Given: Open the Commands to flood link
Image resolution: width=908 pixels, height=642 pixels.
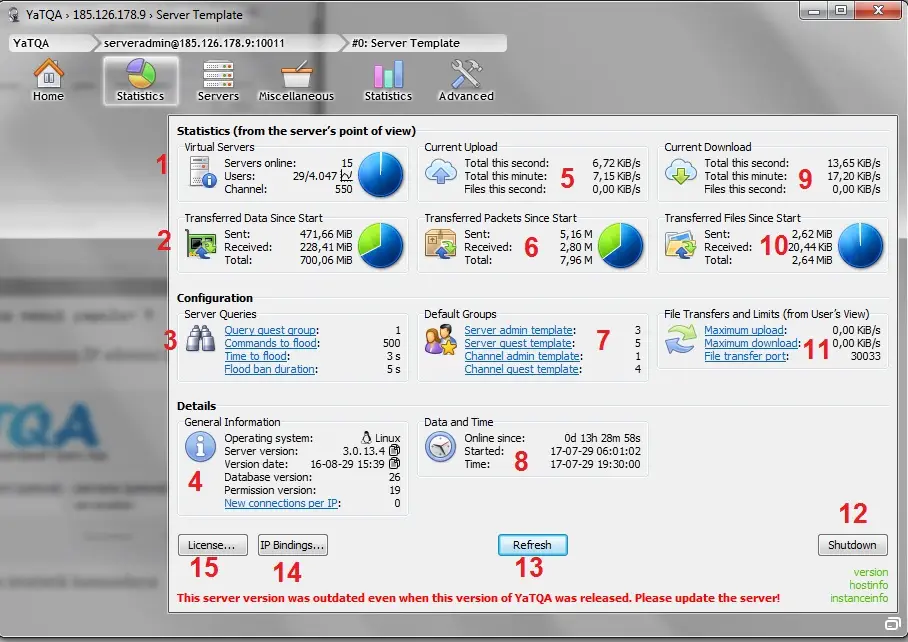Looking at the screenshot, I should [270, 343].
